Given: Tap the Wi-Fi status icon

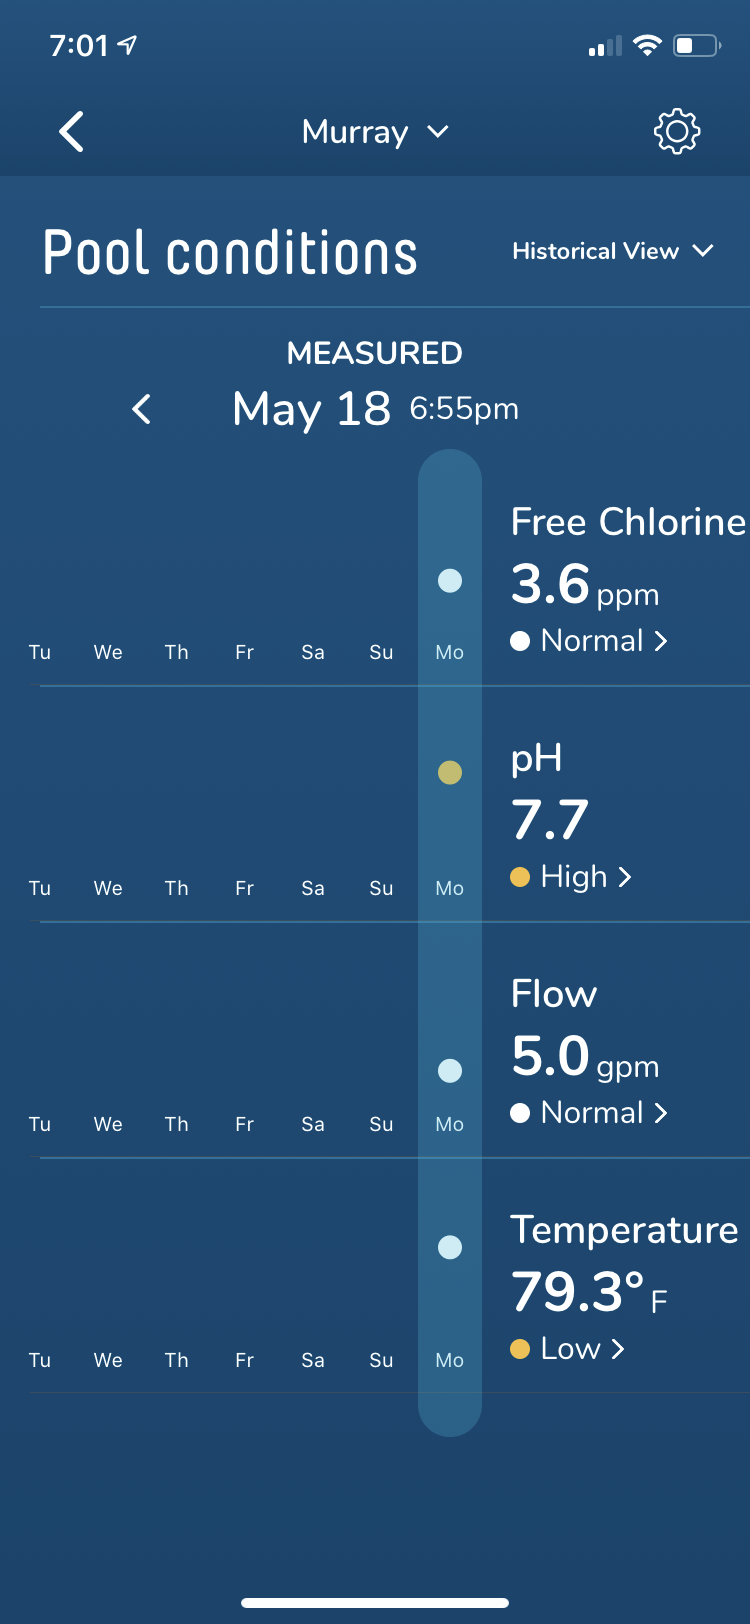Looking at the screenshot, I should coord(648,45).
